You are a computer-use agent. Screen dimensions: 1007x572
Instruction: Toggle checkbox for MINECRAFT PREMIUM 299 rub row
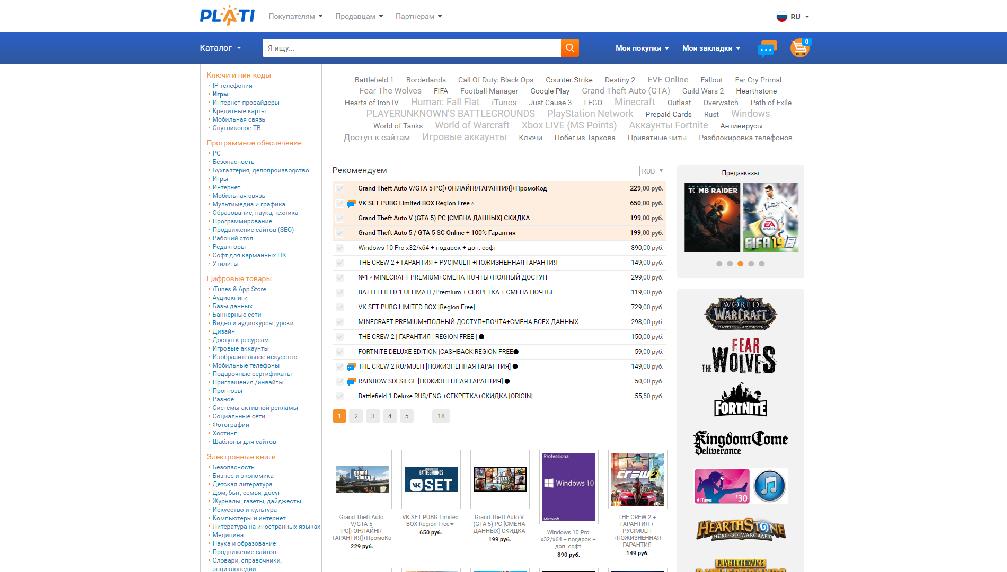coord(340,277)
